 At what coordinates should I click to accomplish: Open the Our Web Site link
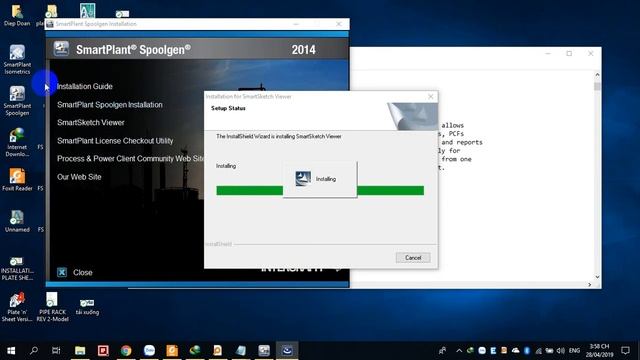click(79, 177)
